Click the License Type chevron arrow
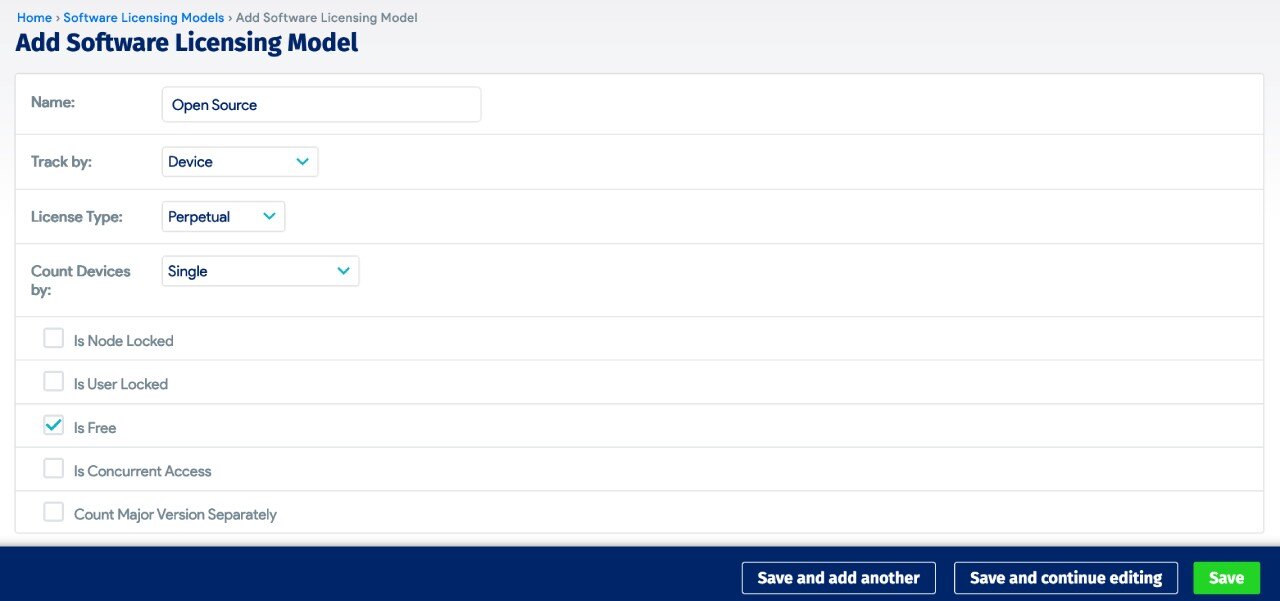Image resolution: width=1280 pixels, height=601 pixels. (x=269, y=217)
